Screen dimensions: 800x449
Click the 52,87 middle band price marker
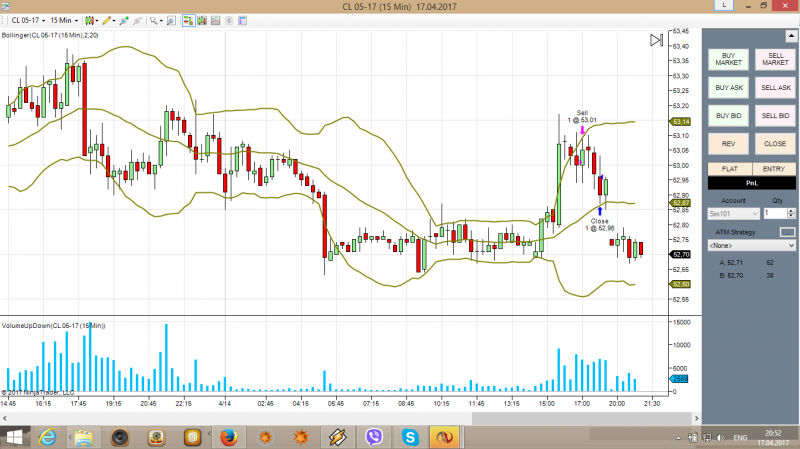[681, 203]
